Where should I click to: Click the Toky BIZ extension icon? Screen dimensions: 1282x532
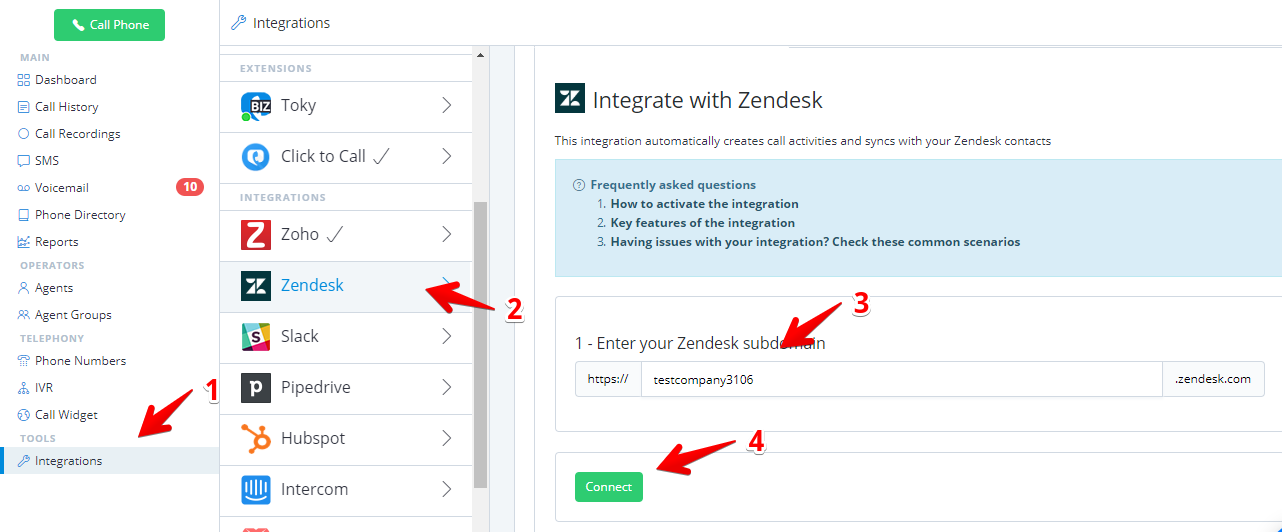(256, 106)
